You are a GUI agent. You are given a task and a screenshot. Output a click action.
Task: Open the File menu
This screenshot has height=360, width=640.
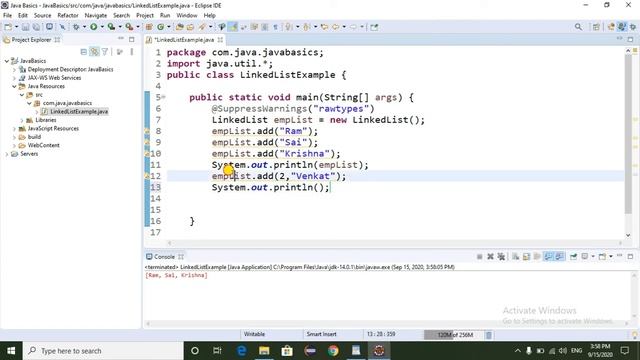(x=7, y=15)
